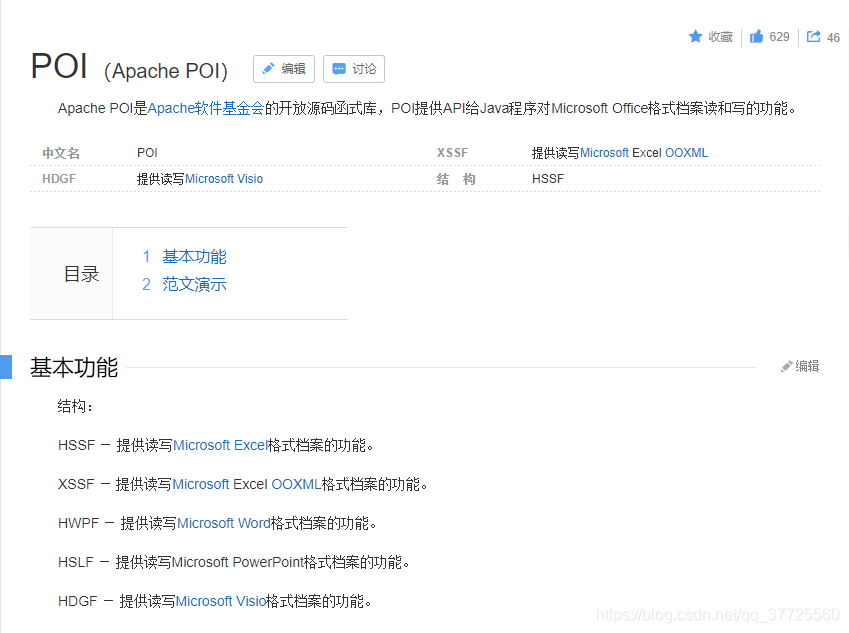The image size is (849, 633).
Task: Click the star favorite icon
Action: click(x=695, y=36)
